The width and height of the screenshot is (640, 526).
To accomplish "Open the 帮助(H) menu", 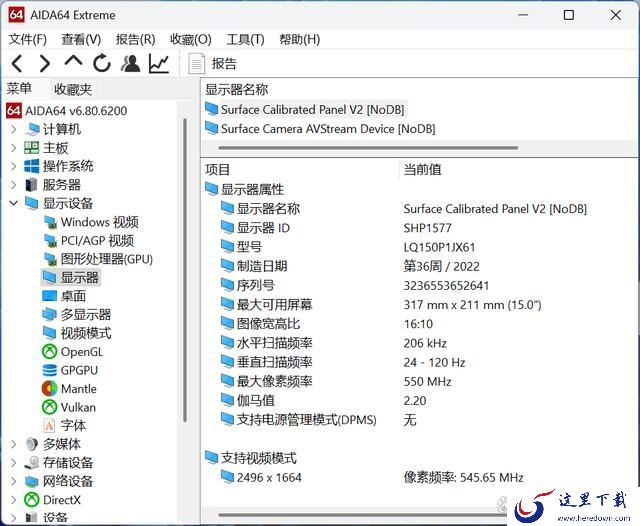I will tap(300, 40).
